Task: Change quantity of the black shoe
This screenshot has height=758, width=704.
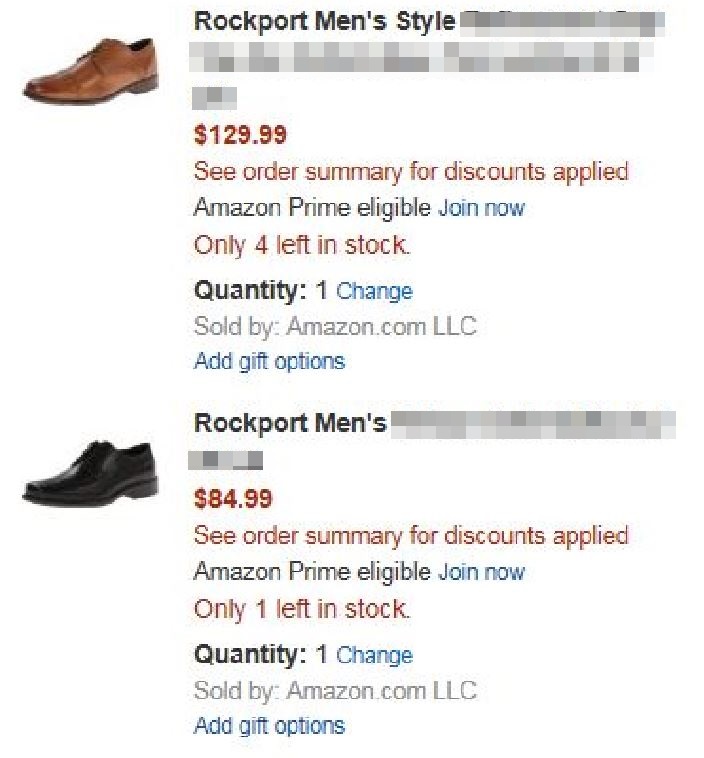Action: point(374,655)
